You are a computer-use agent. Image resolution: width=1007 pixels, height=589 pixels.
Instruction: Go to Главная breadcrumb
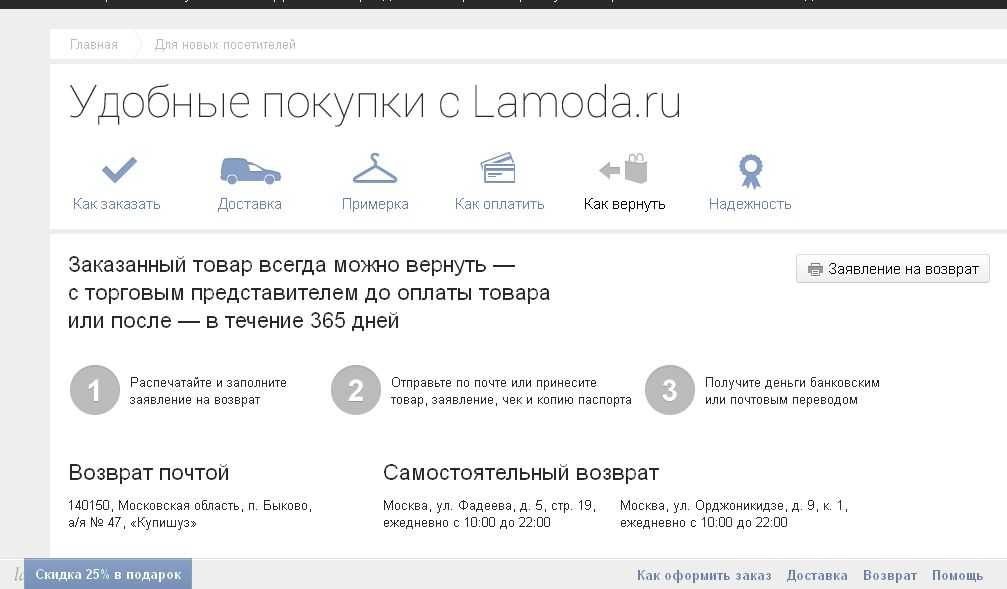94,44
